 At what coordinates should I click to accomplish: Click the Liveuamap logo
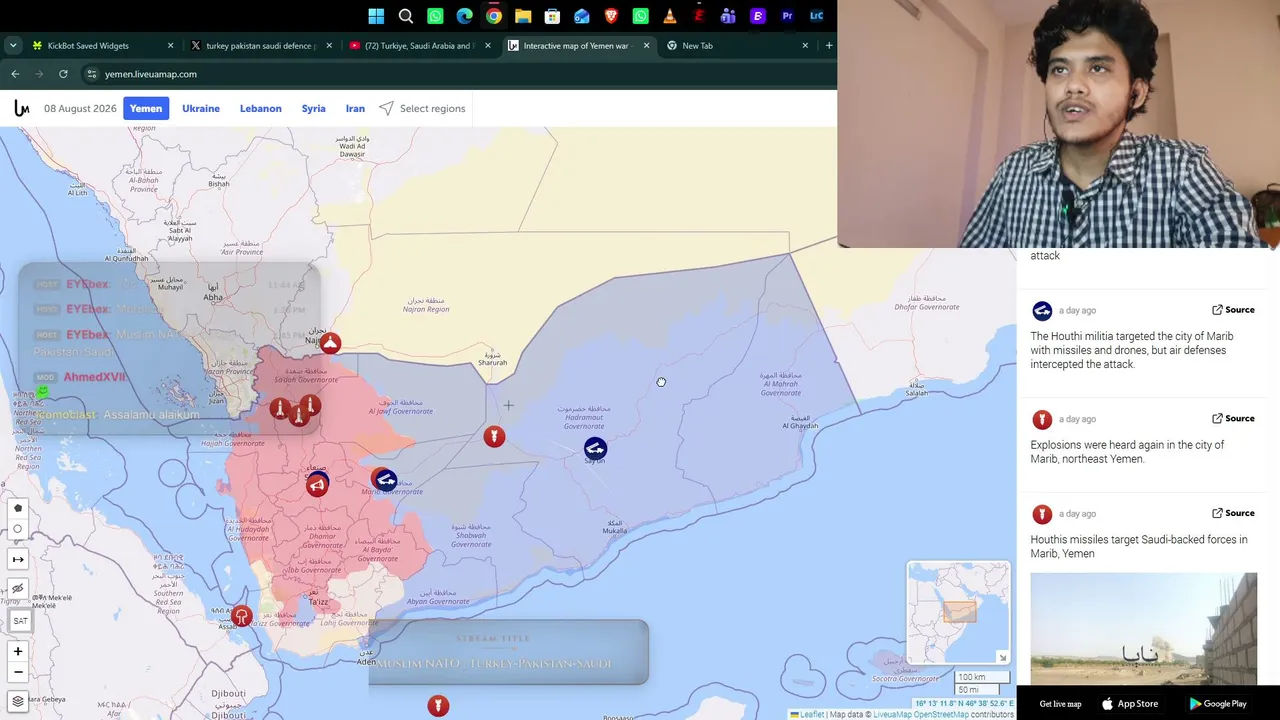21,108
